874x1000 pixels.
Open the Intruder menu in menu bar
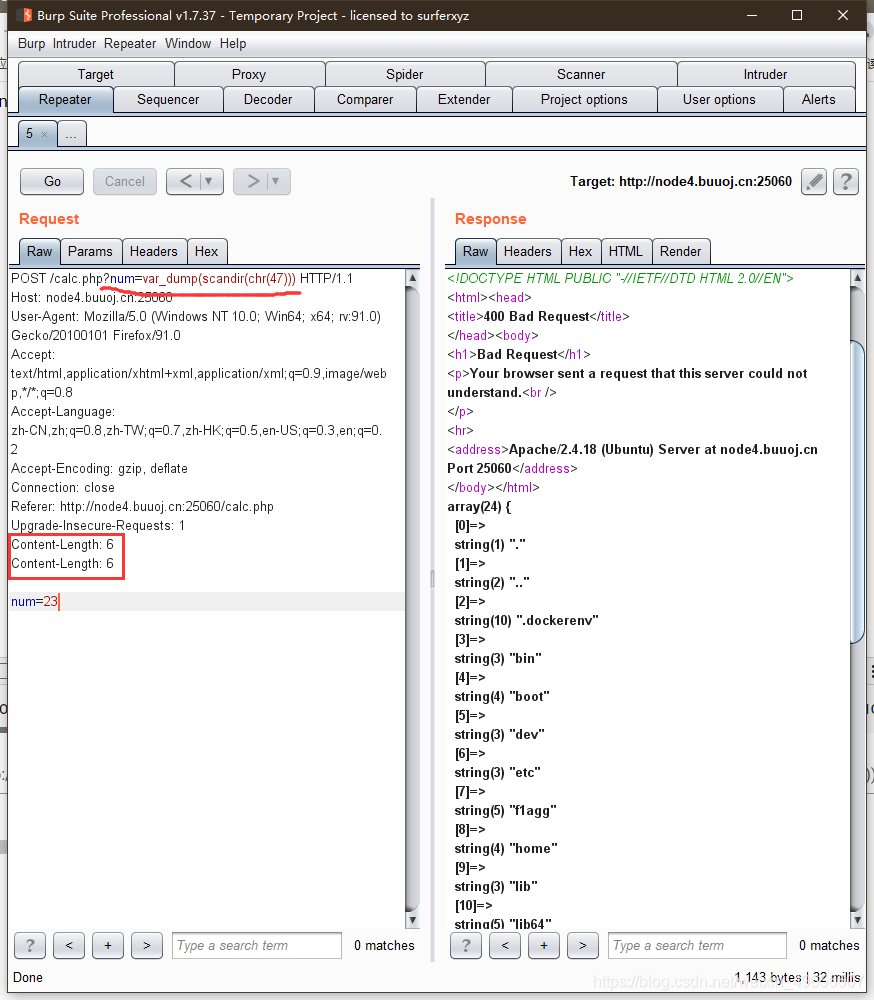pyautogui.click(x=74, y=43)
